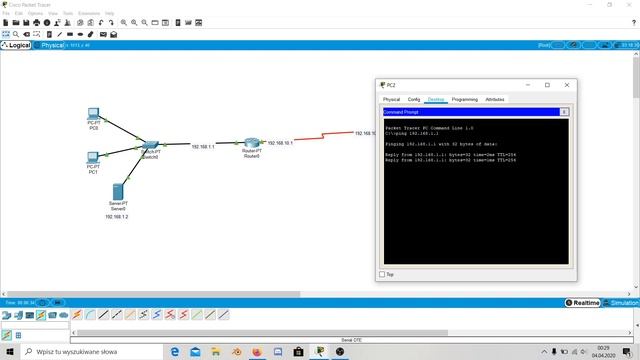Click the Server0 device icon
Screen dimensions: 640x360
tap(118, 192)
